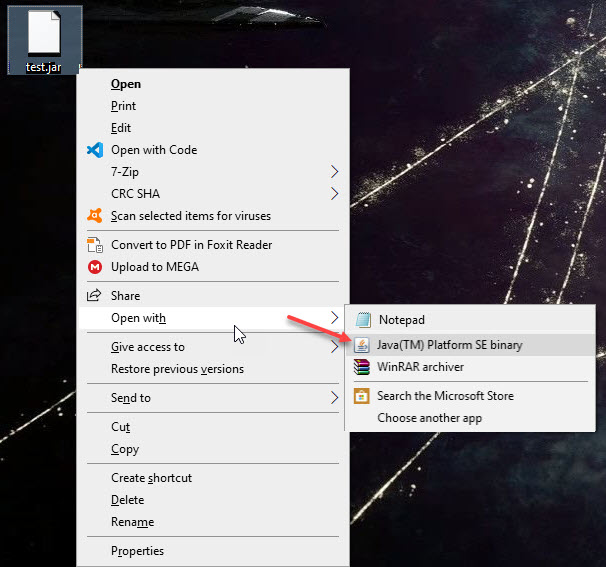Select the Open with menu entry
The image size is (606, 567).
(213, 318)
